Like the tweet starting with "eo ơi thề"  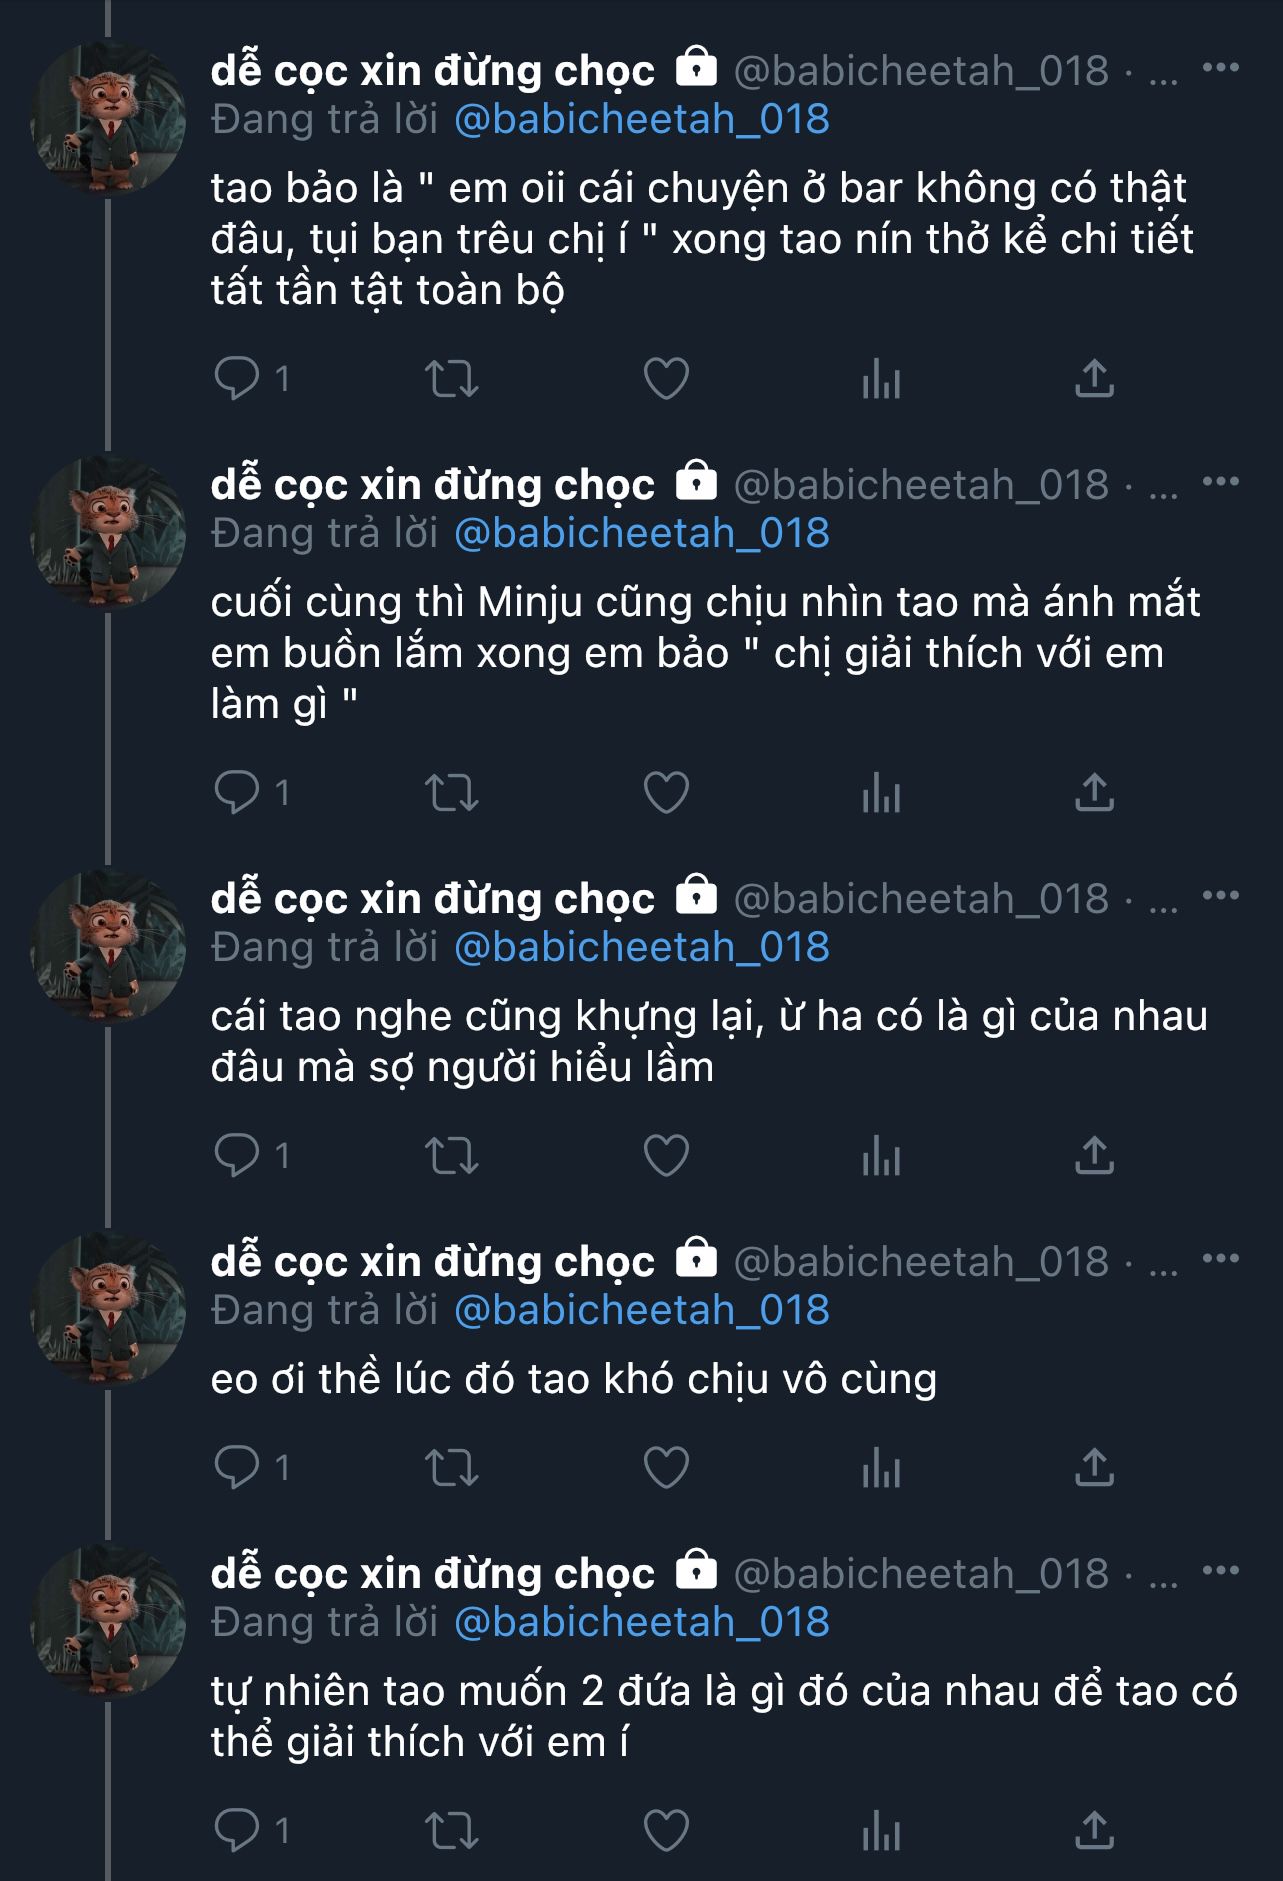(666, 1469)
